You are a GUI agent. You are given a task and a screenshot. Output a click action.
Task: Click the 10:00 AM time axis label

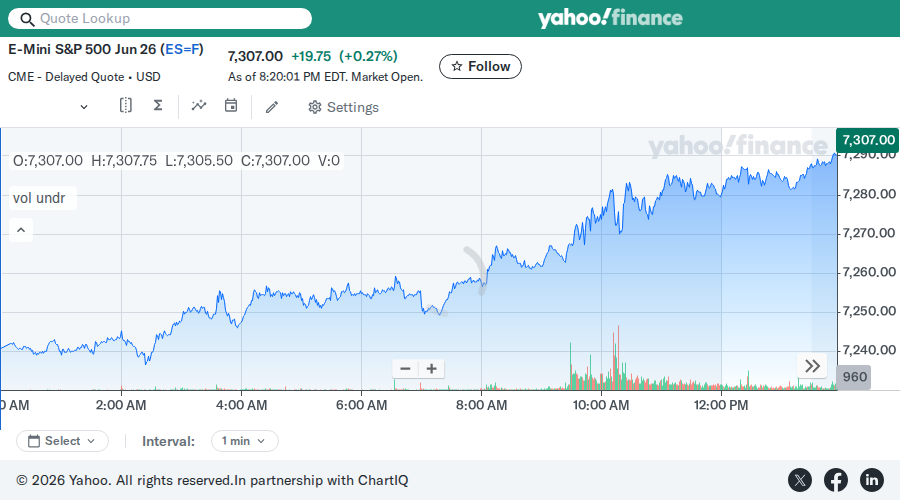[x=601, y=405]
